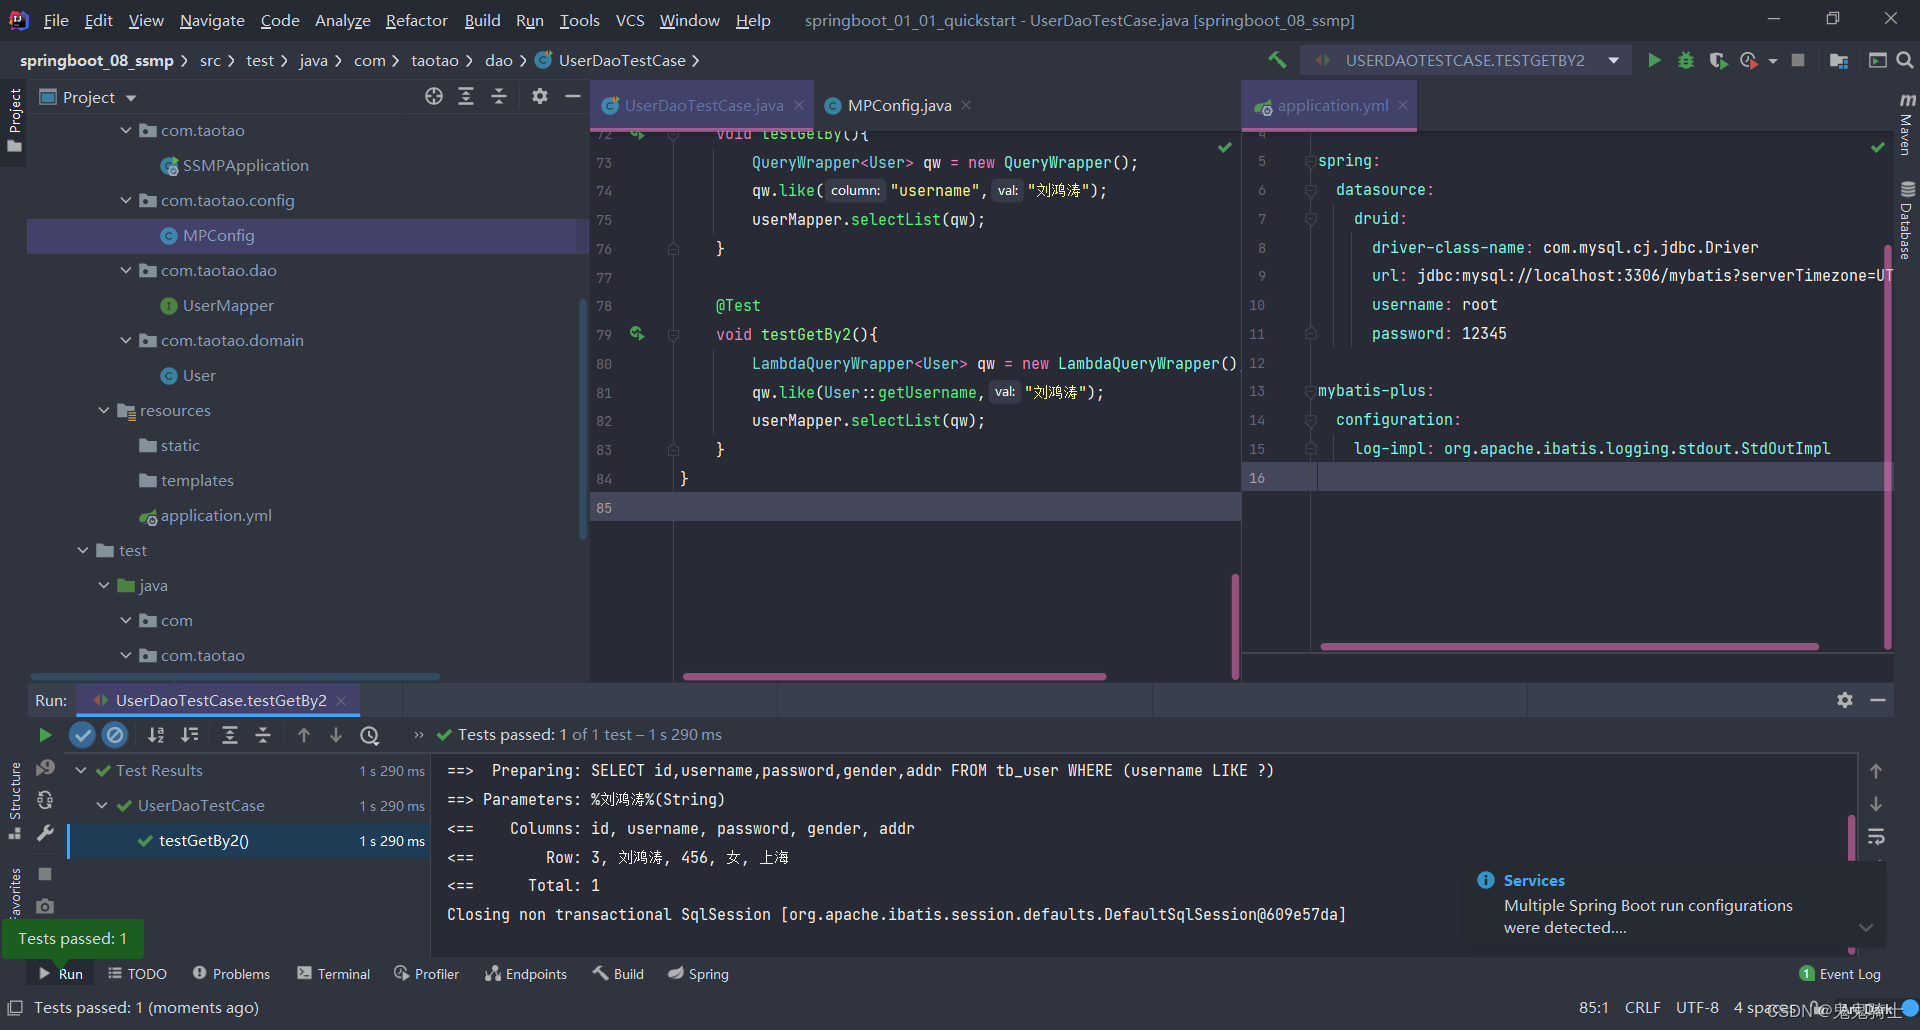Open Maven side panel
Screen dimensions: 1920x1030
[x=1907, y=125]
